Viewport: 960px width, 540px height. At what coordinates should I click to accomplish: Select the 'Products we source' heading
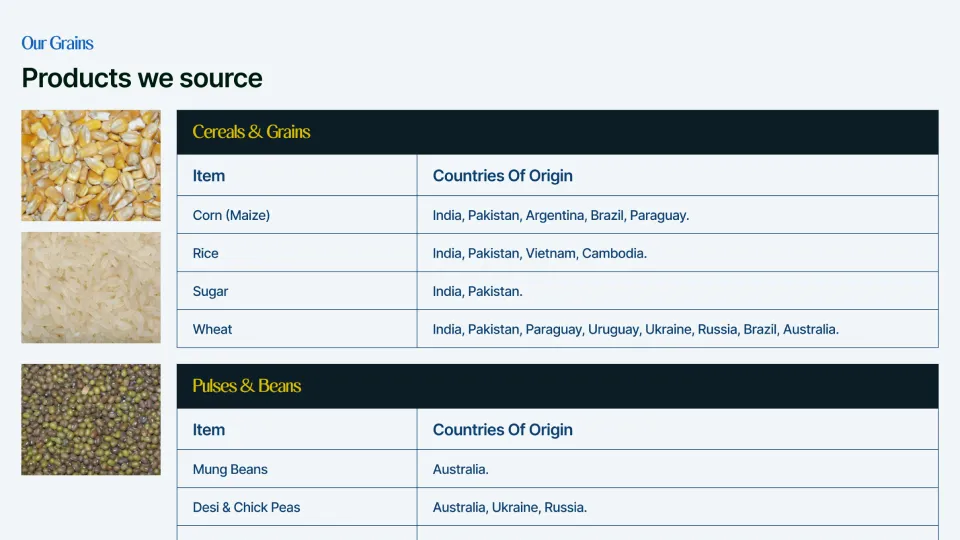(x=142, y=78)
